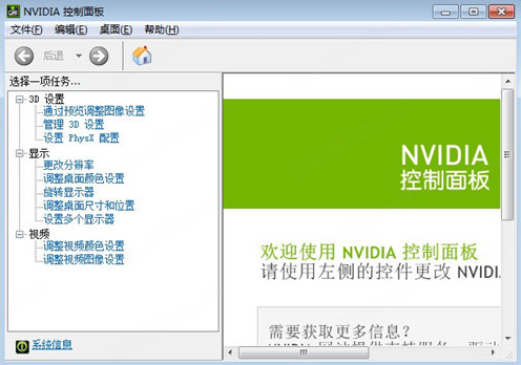The width and height of the screenshot is (521, 365).
Task: Collapse the 显示 tree node
Action: click(20, 153)
